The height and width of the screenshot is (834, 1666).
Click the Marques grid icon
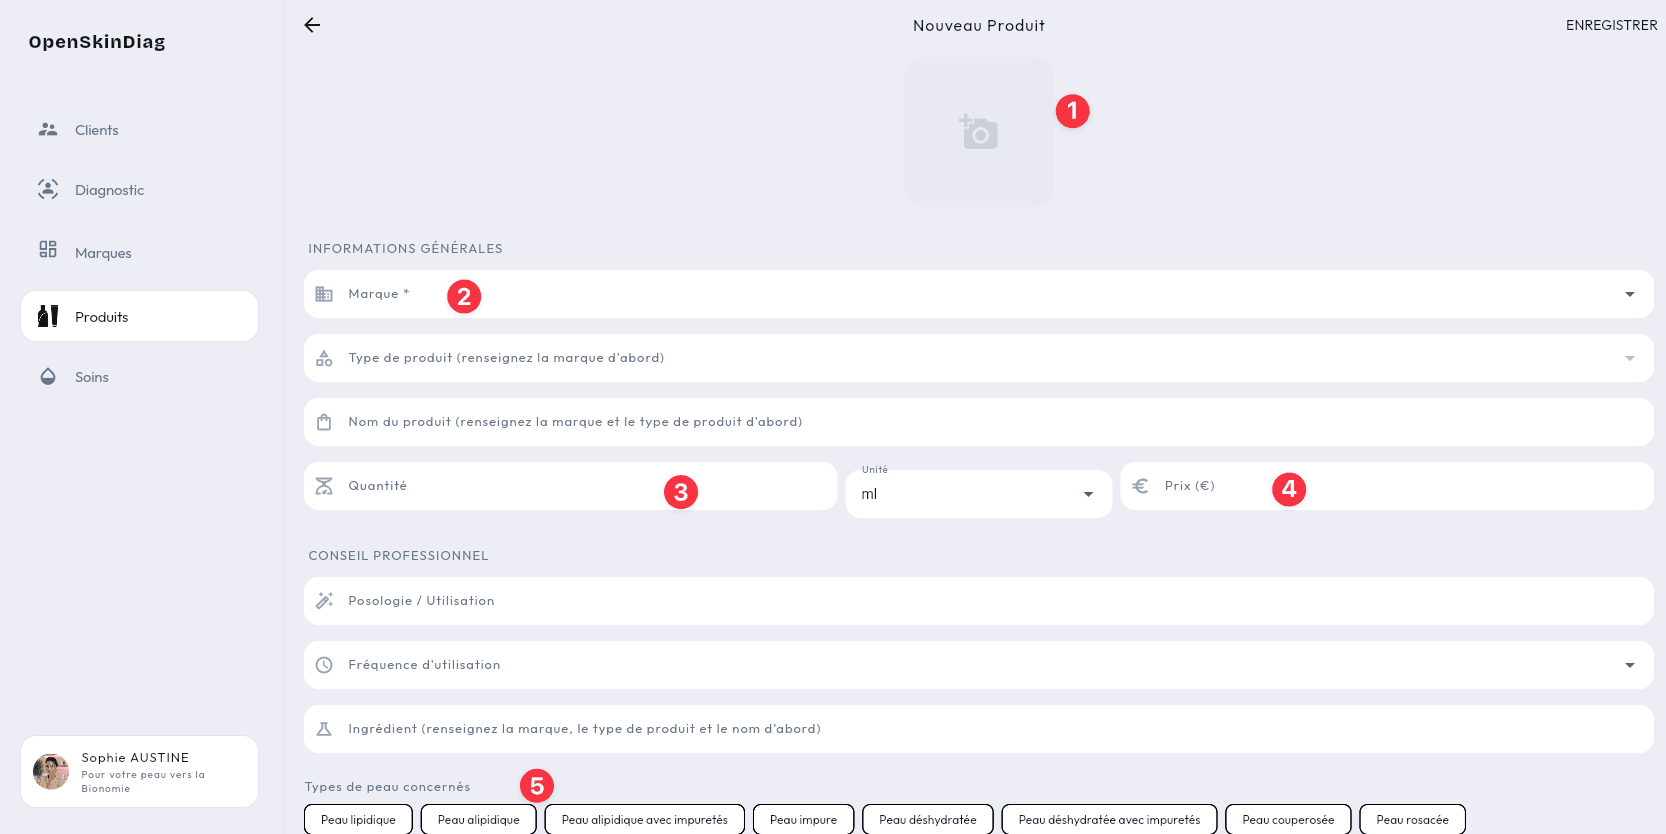(48, 249)
